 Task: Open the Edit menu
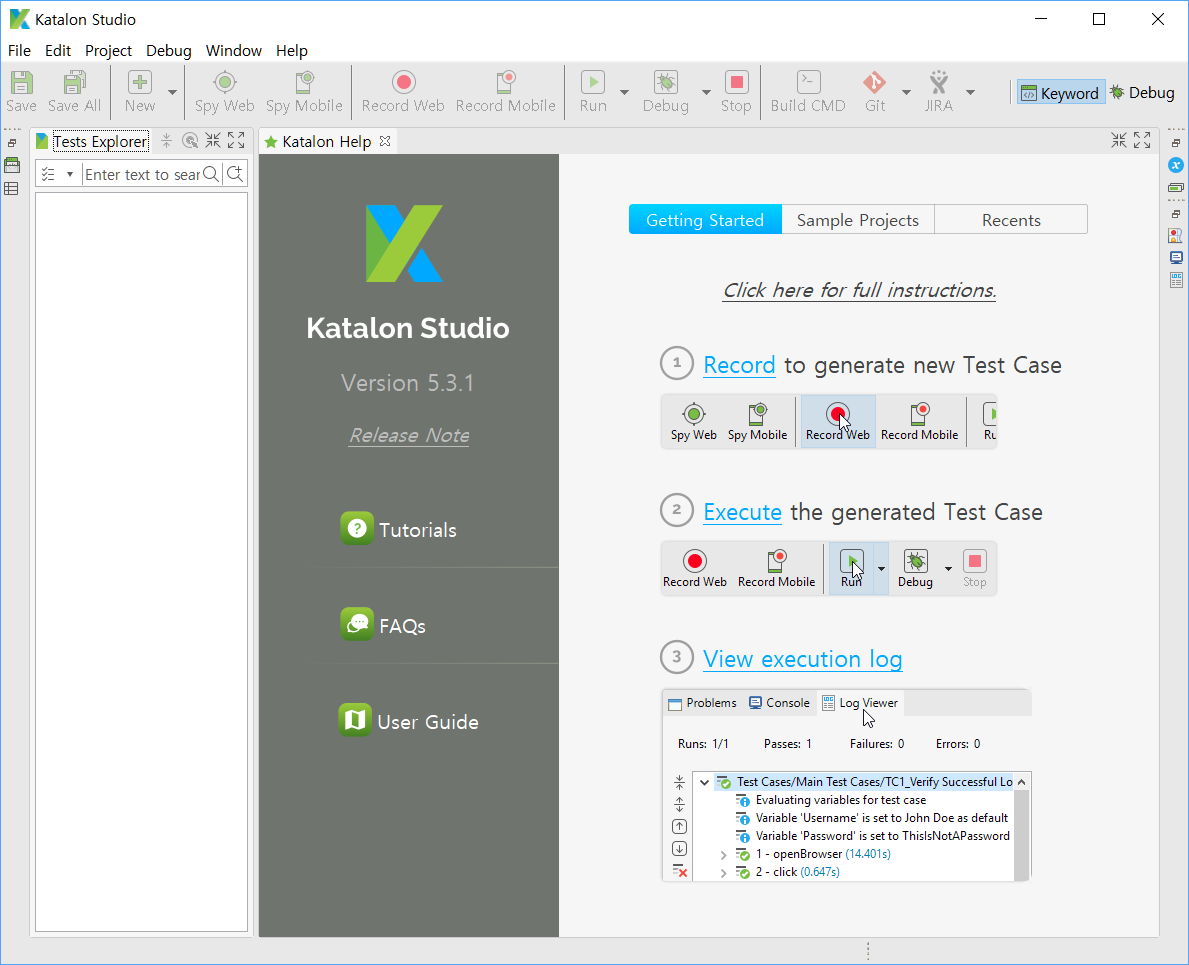click(x=58, y=51)
